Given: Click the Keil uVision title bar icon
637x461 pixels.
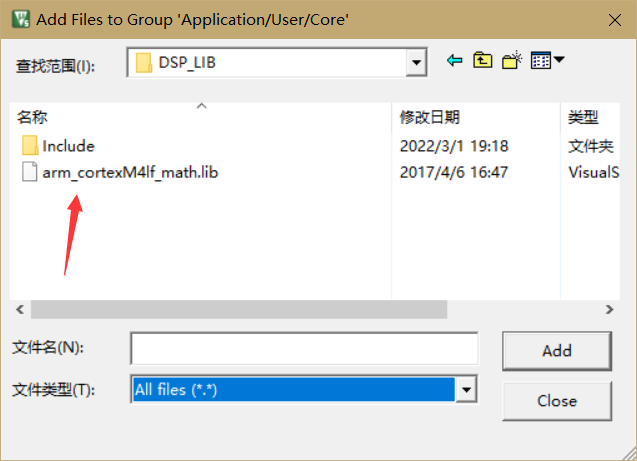Looking at the screenshot, I should click(x=21, y=19).
